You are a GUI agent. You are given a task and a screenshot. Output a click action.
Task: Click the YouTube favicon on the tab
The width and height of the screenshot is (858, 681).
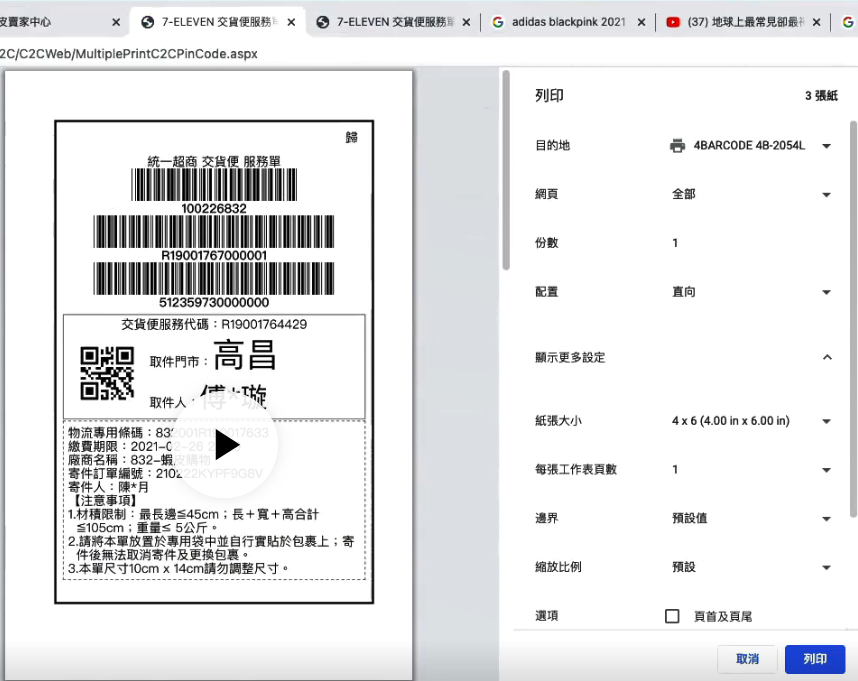click(x=673, y=22)
